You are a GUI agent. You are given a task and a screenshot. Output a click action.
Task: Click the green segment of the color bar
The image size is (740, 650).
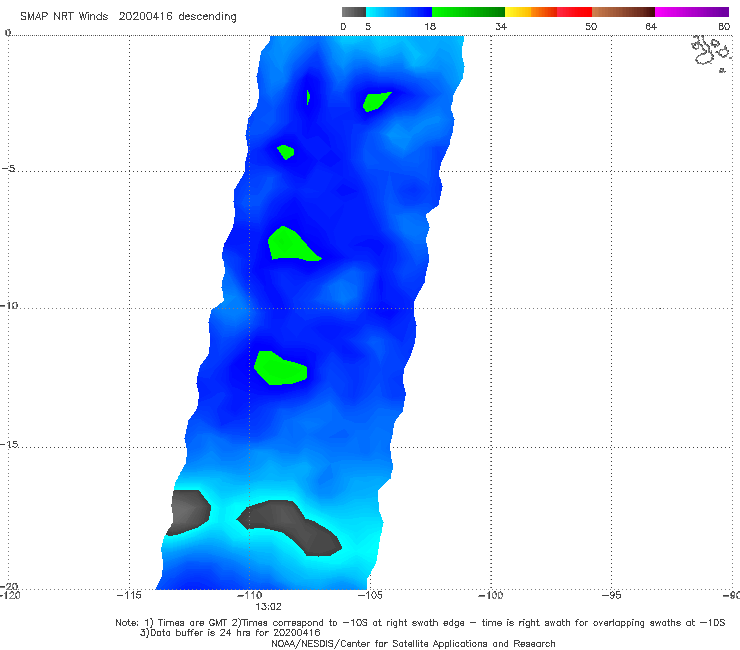coord(468,12)
